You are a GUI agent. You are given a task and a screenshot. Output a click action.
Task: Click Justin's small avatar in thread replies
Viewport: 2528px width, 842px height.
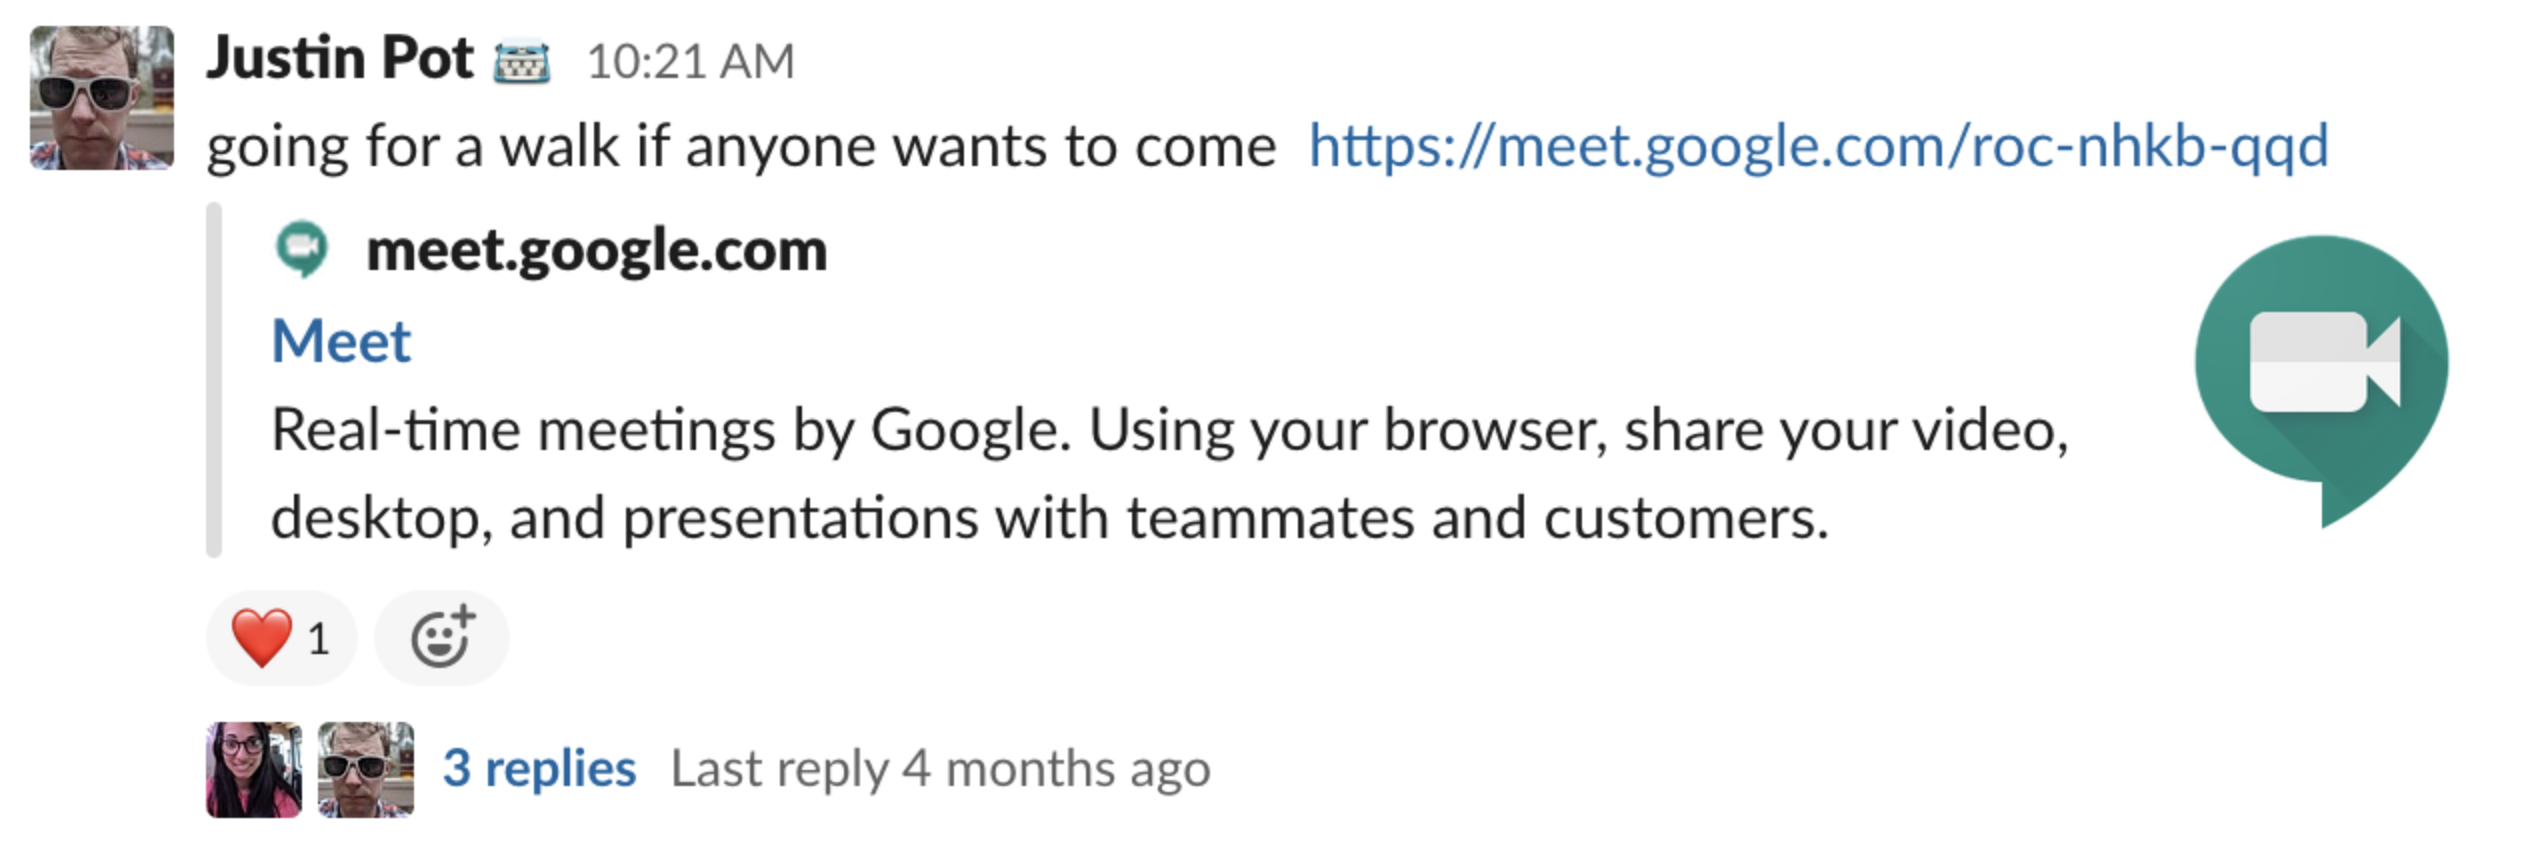[x=366, y=769]
